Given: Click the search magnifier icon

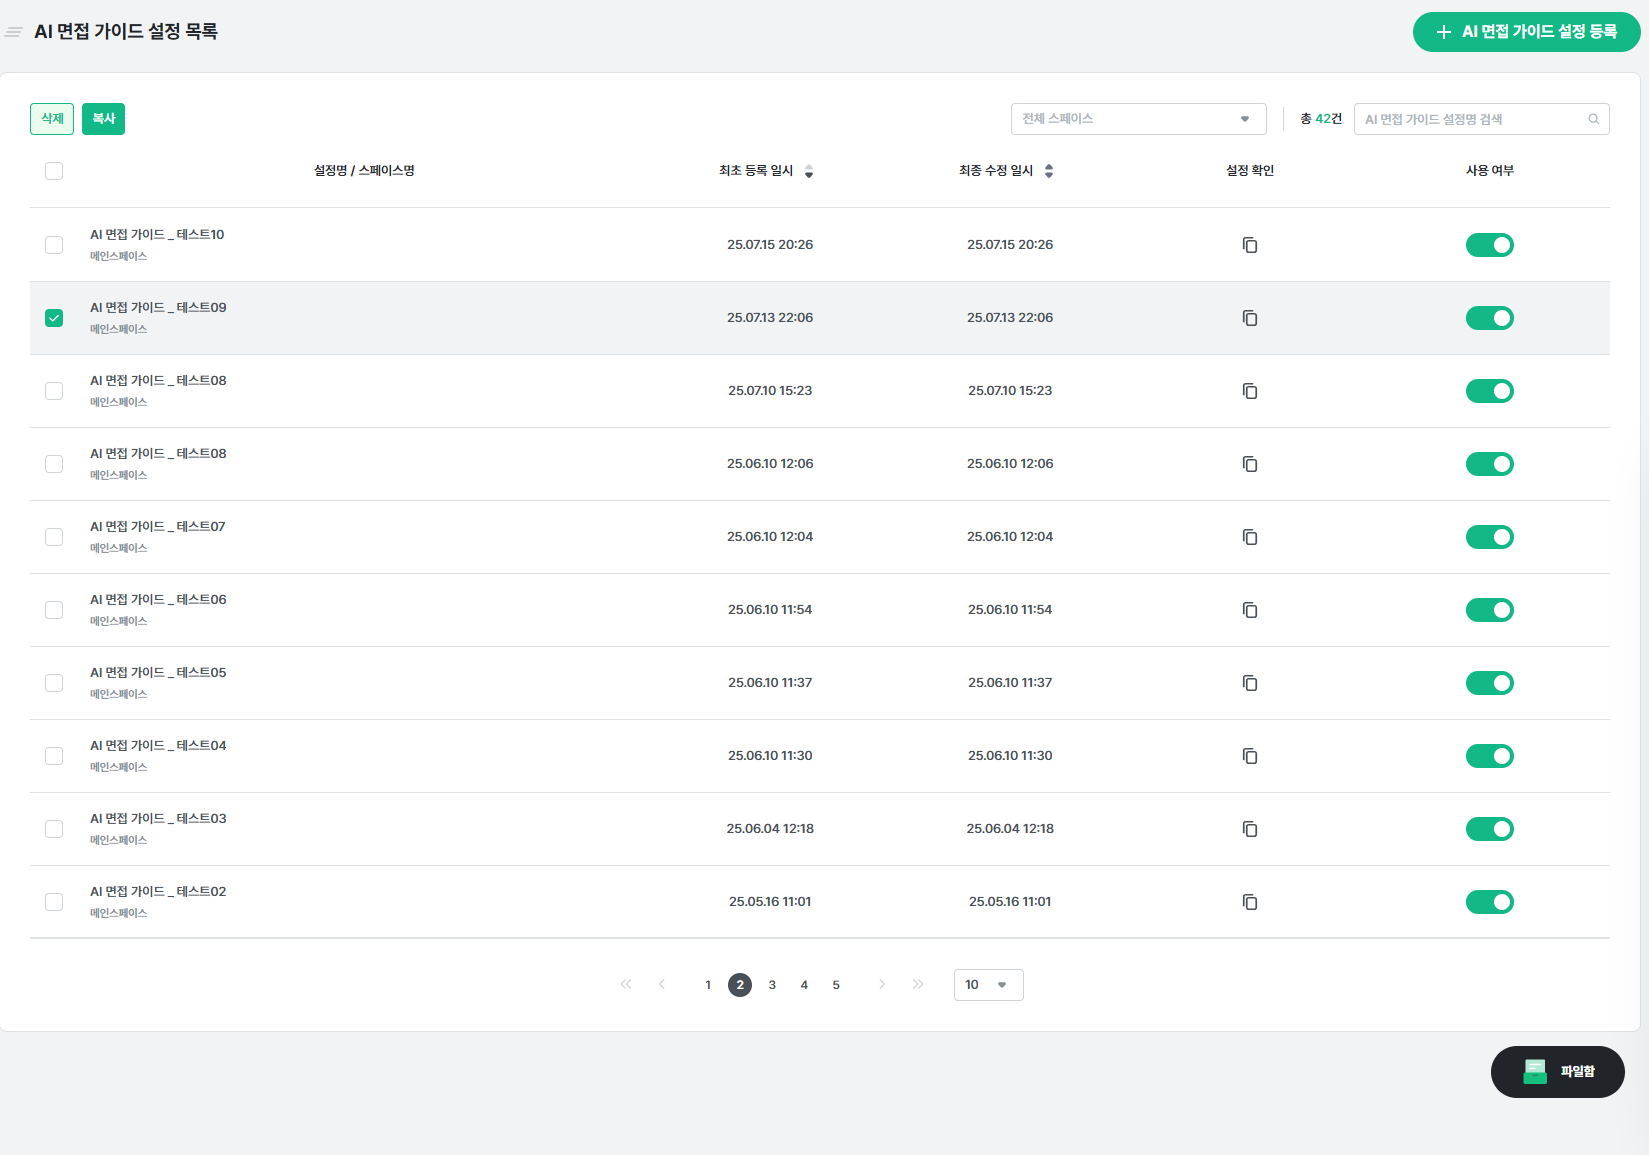Looking at the screenshot, I should tap(1593, 119).
